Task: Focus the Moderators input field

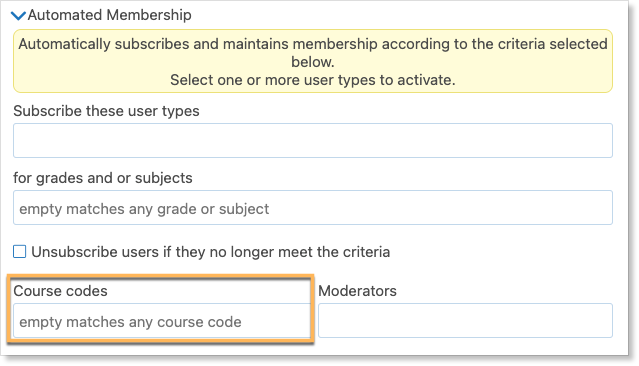Action: (465, 321)
